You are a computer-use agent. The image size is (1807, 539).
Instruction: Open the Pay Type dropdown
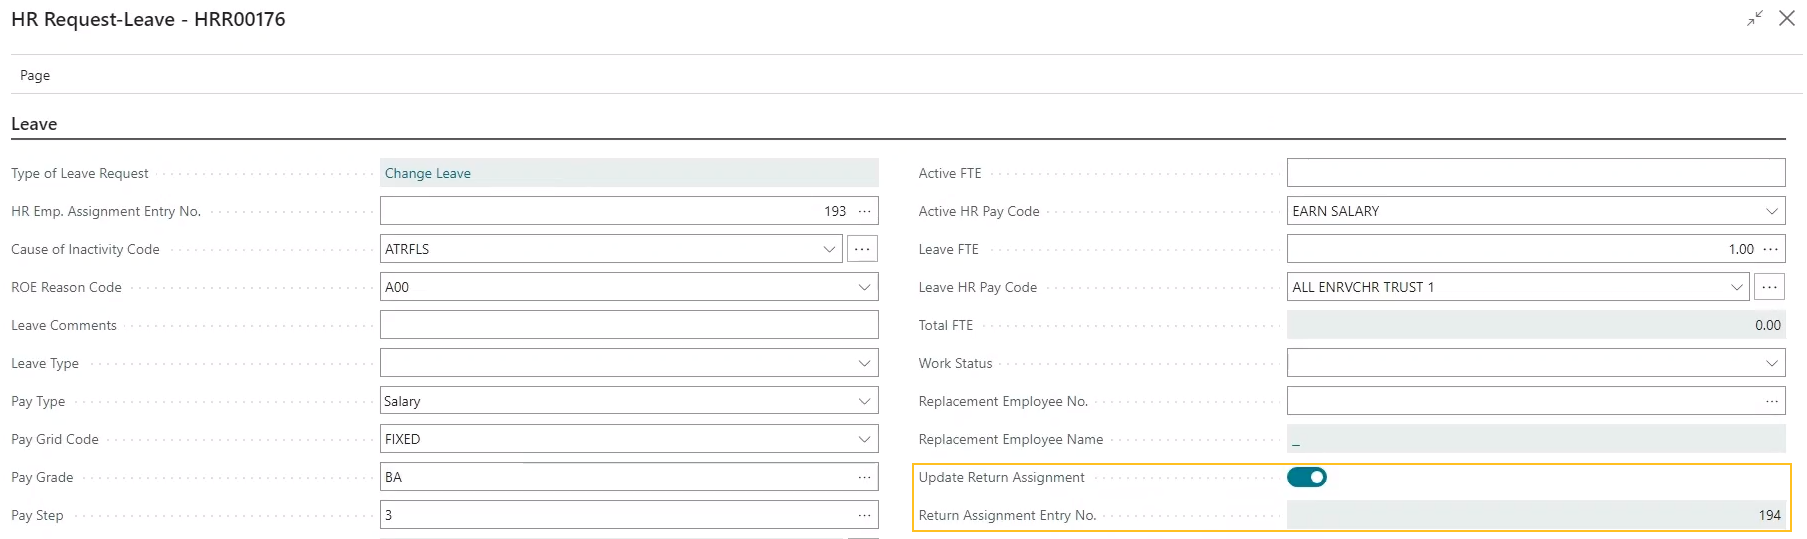(x=864, y=401)
